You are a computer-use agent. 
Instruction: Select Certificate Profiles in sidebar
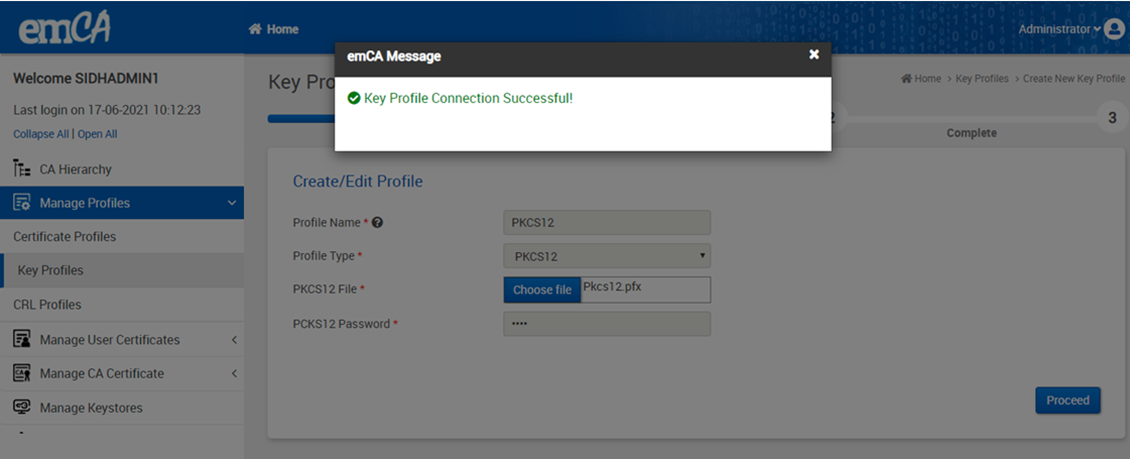click(65, 237)
